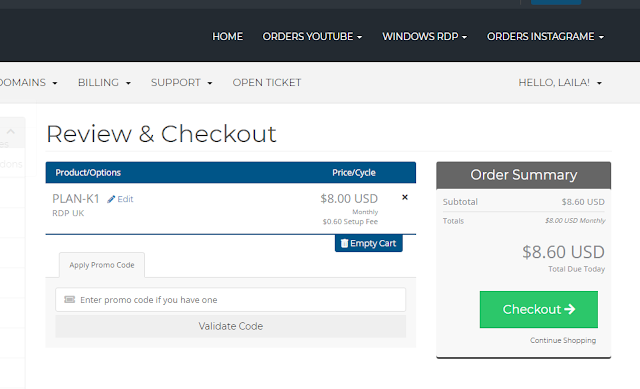Click the Product/Options column header
640x389 pixels.
(88, 172)
